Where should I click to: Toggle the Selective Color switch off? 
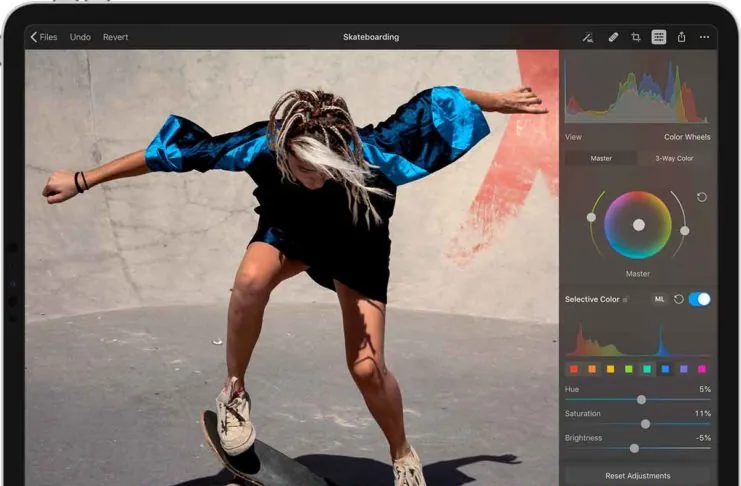tap(699, 299)
